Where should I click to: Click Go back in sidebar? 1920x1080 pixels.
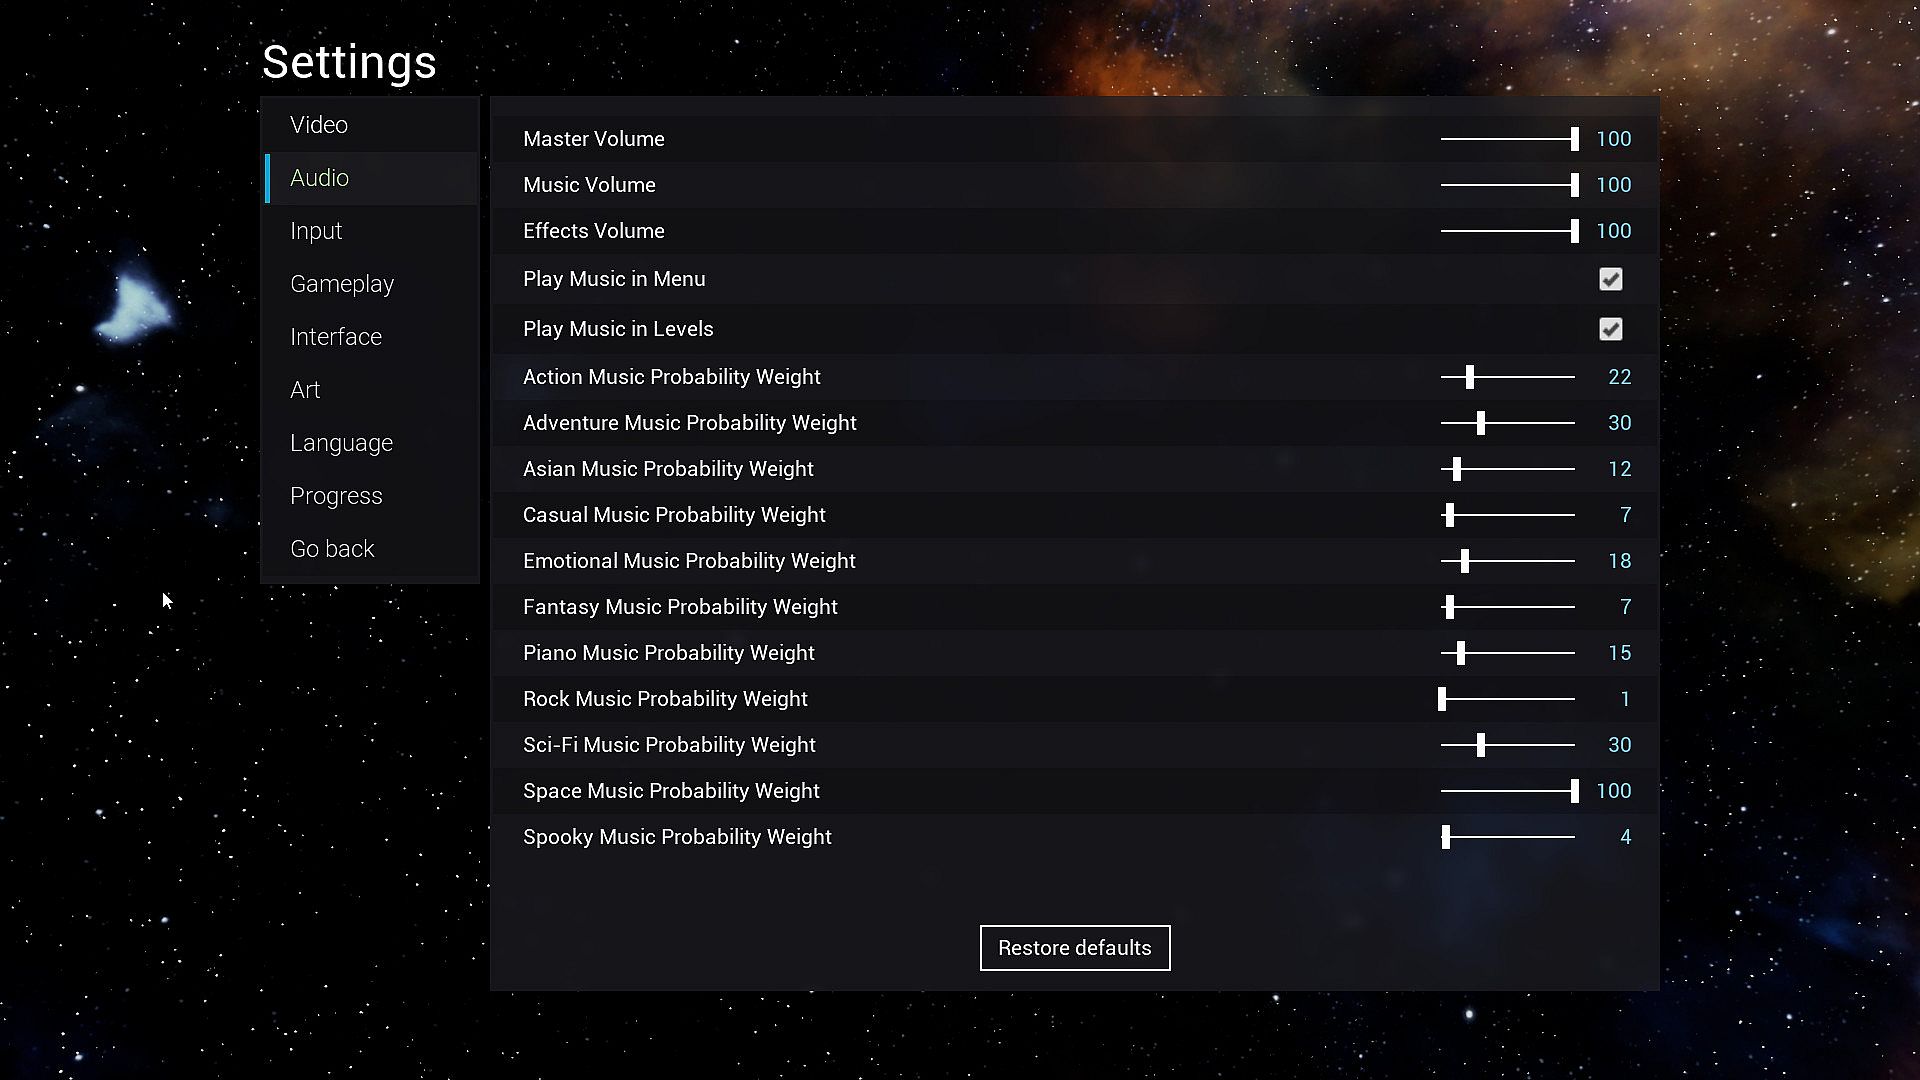coord(332,549)
